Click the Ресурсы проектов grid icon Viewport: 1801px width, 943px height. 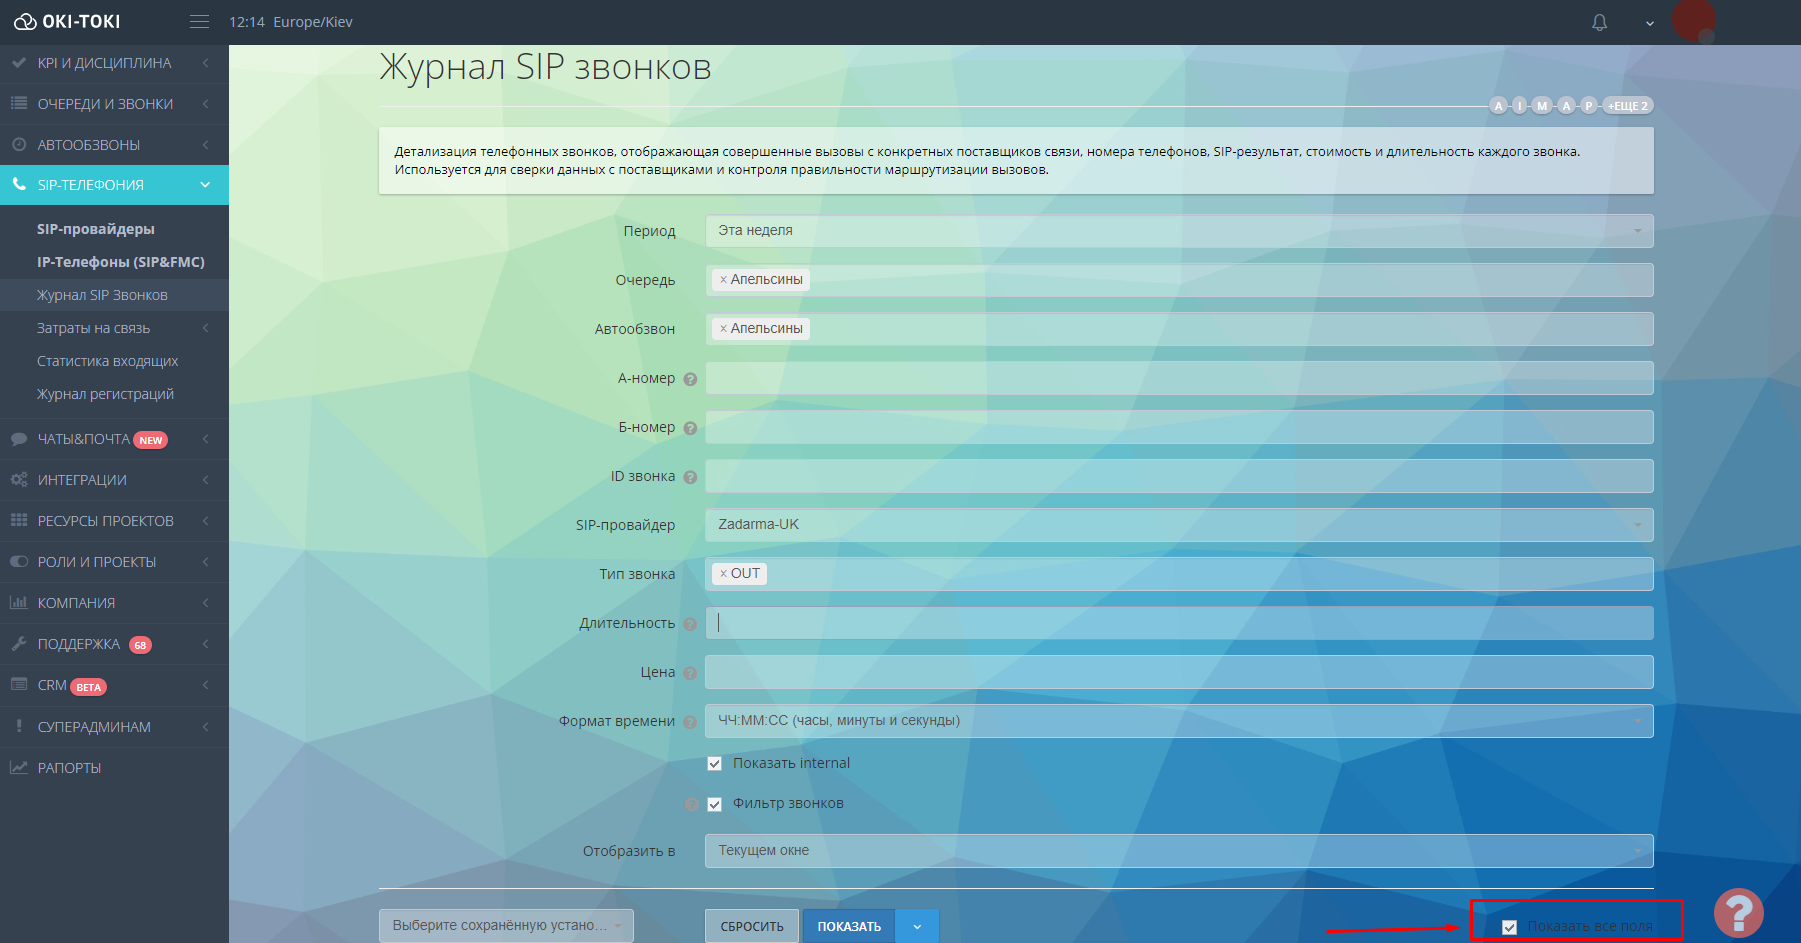click(19, 521)
